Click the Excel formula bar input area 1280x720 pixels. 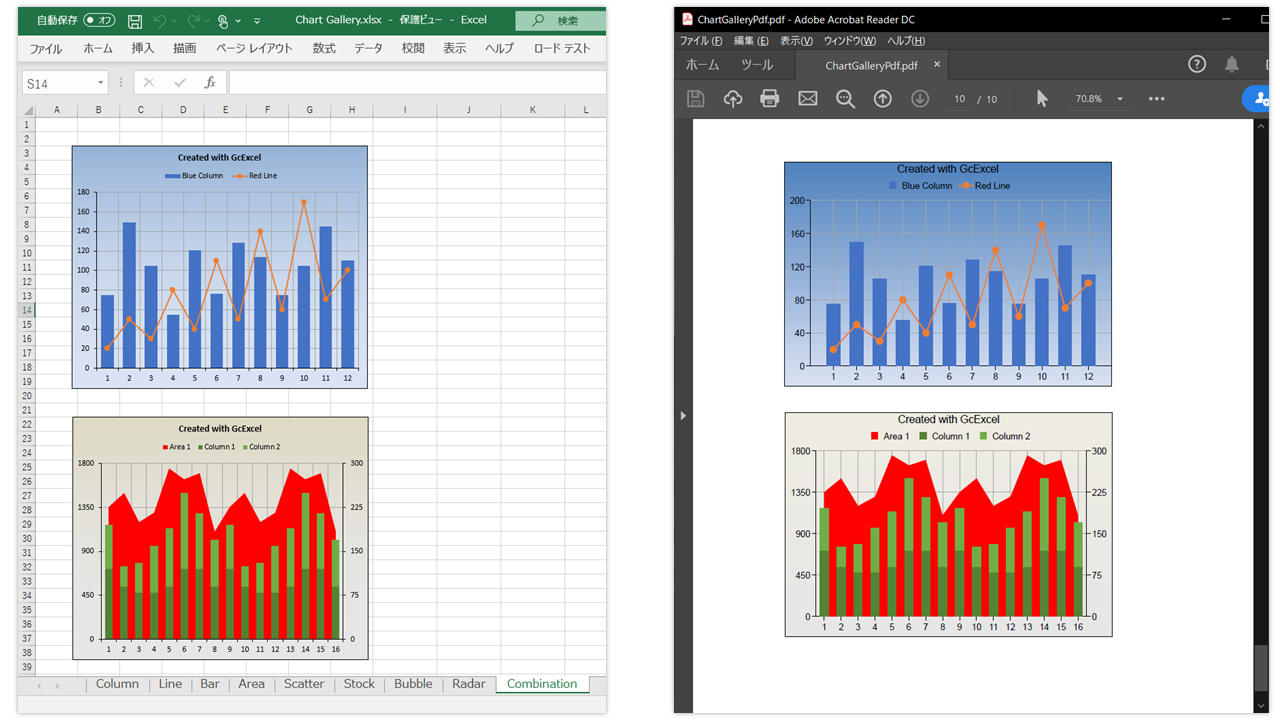(x=417, y=83)
